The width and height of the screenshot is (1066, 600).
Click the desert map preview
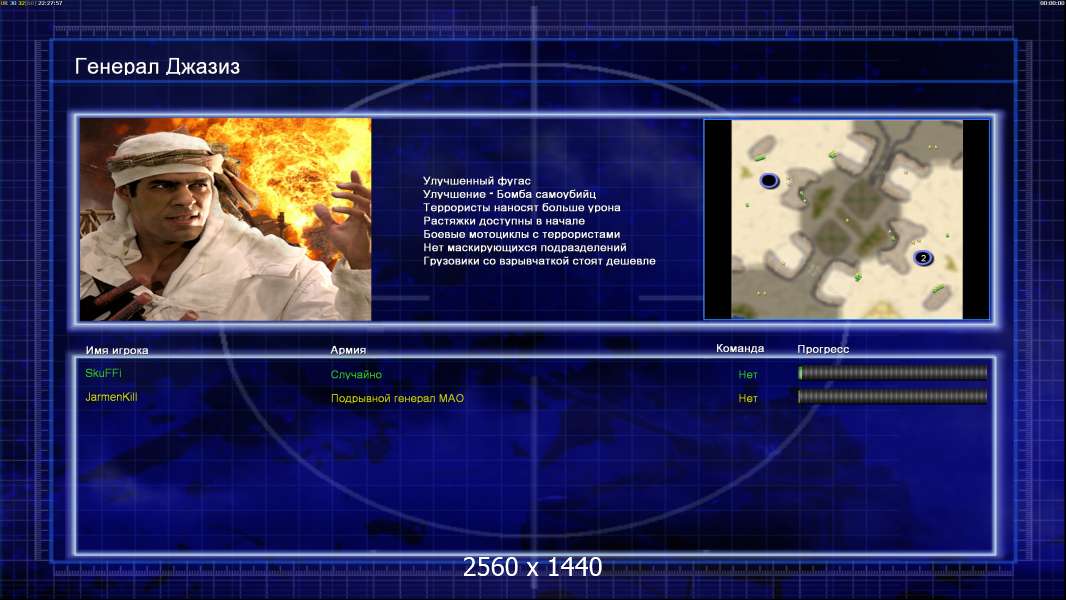846,219
